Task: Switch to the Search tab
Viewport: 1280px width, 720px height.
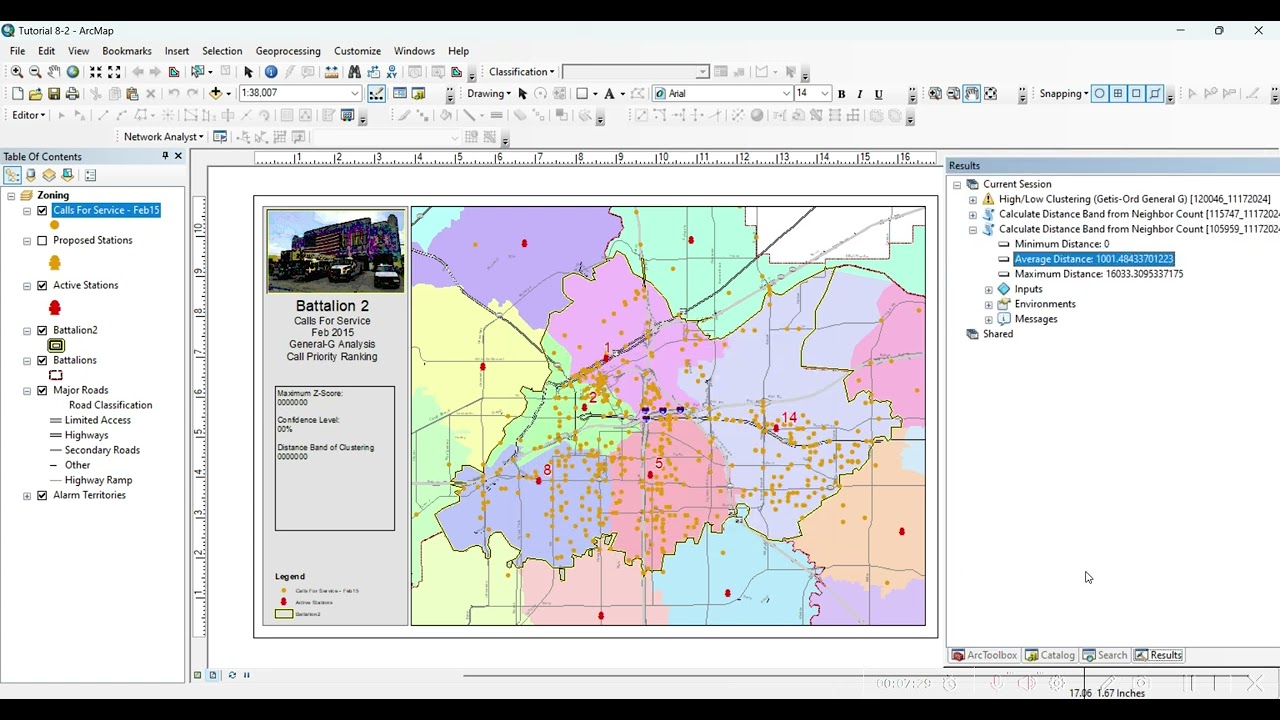Action: 1105,655
